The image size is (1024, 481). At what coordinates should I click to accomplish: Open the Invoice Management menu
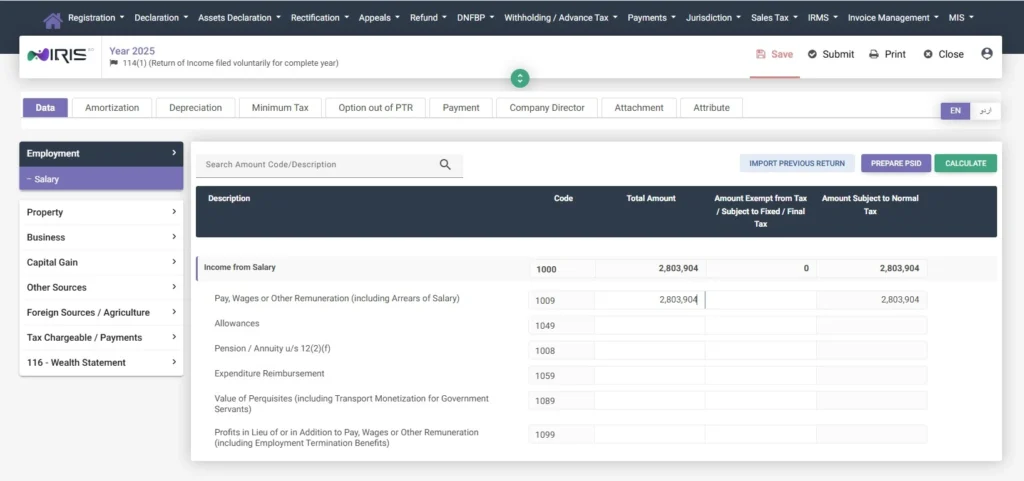(x=893, y=18)
